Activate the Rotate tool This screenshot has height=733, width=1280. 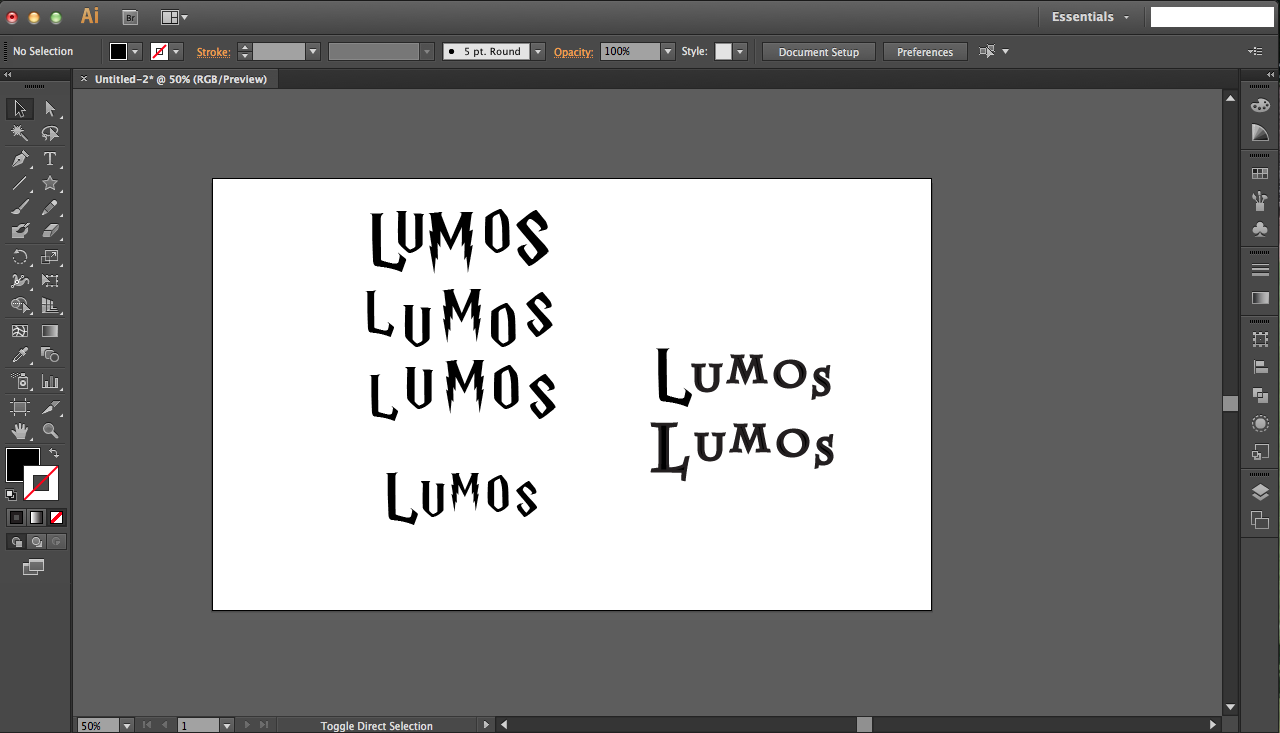tap(20, 257)
